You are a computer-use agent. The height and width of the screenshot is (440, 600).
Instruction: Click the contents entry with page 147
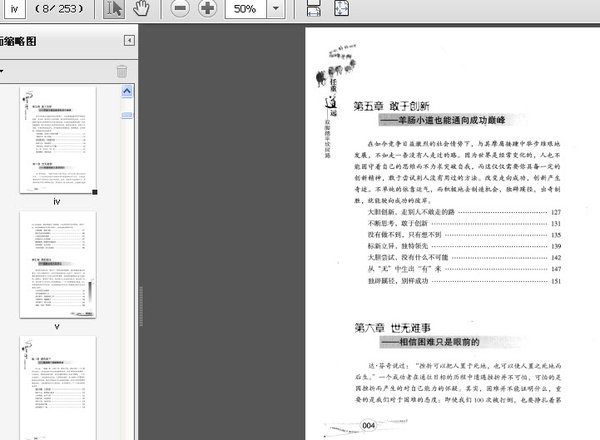pyautogui.click(x=464, y=269)
